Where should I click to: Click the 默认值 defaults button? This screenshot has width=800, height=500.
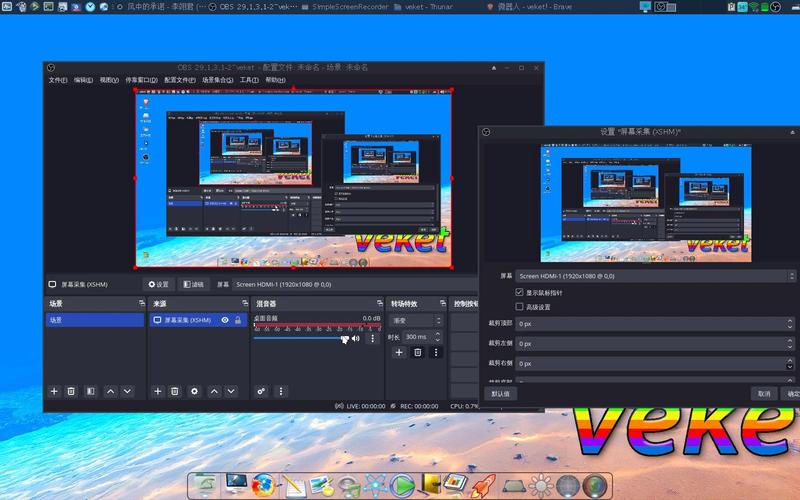click(x=500, y=394)
